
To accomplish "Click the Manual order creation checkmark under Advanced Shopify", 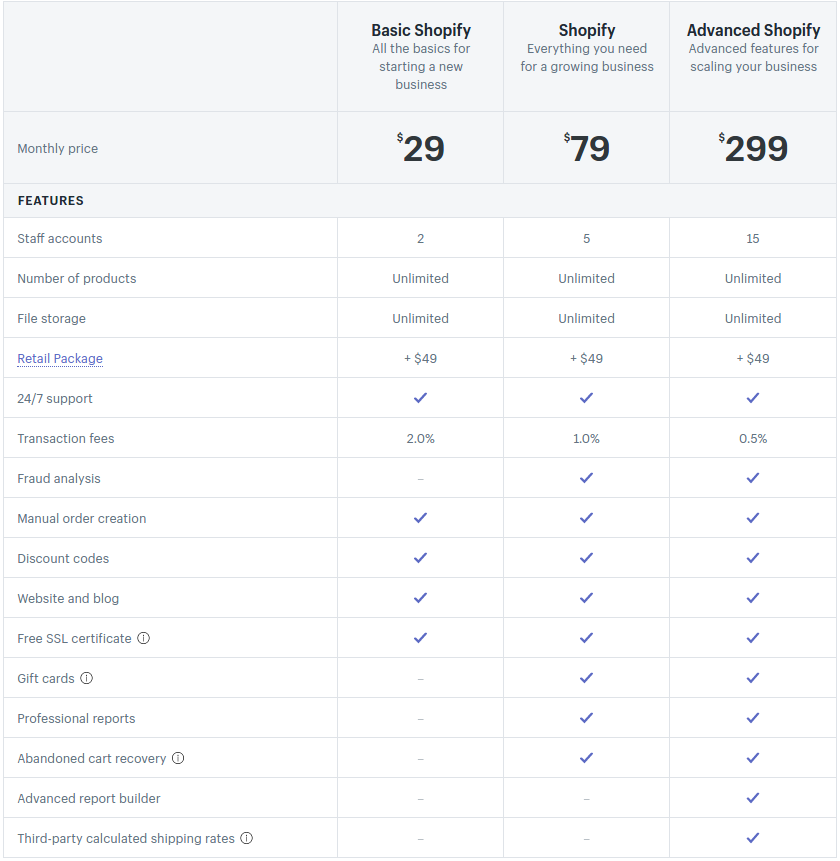I will (753, 518).
